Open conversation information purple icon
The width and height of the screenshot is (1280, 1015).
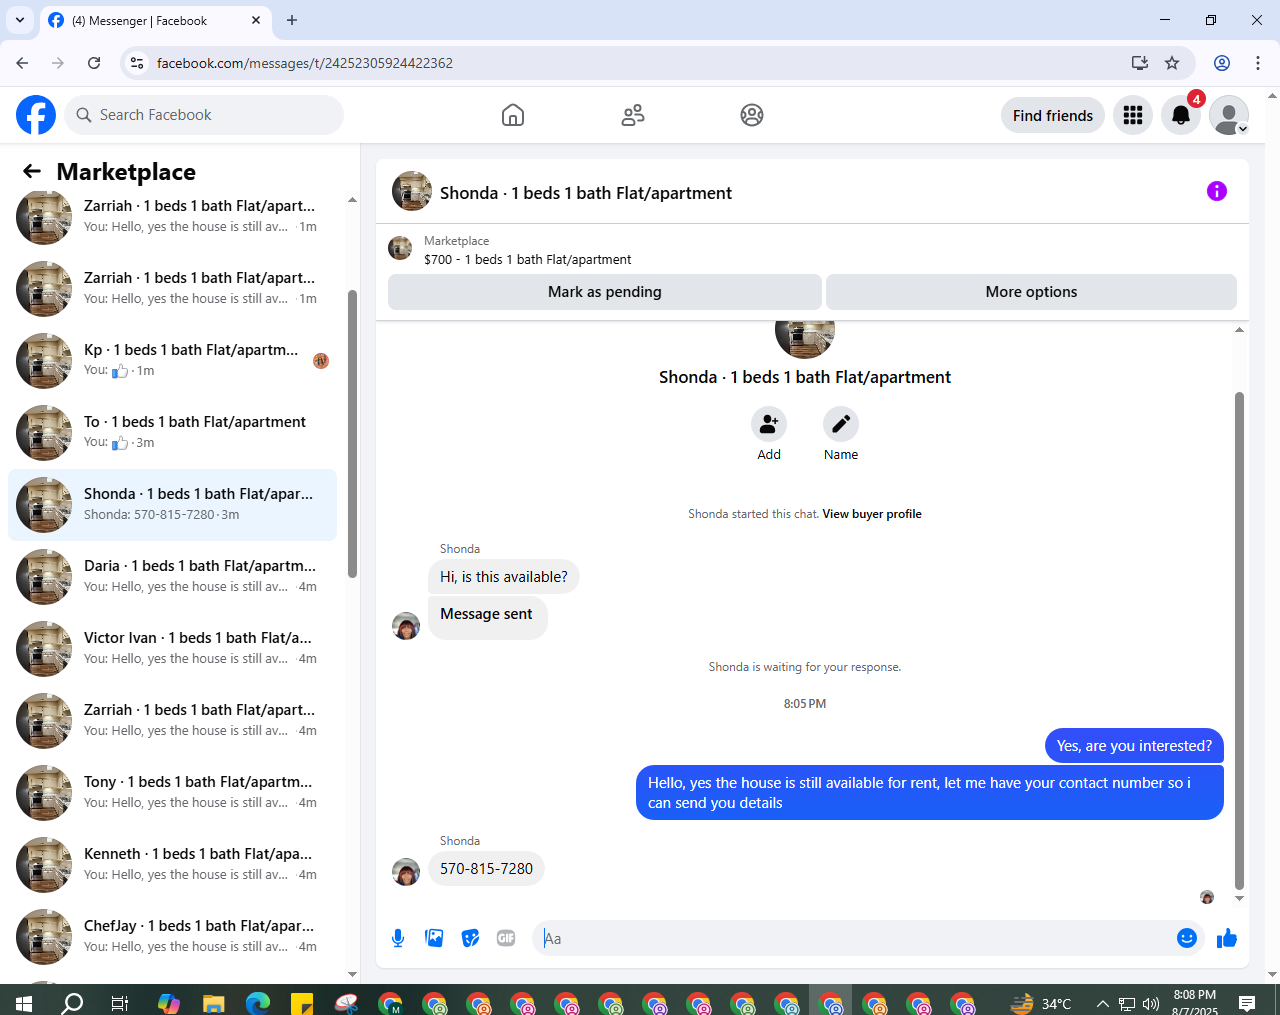(x=1217, y=191)
